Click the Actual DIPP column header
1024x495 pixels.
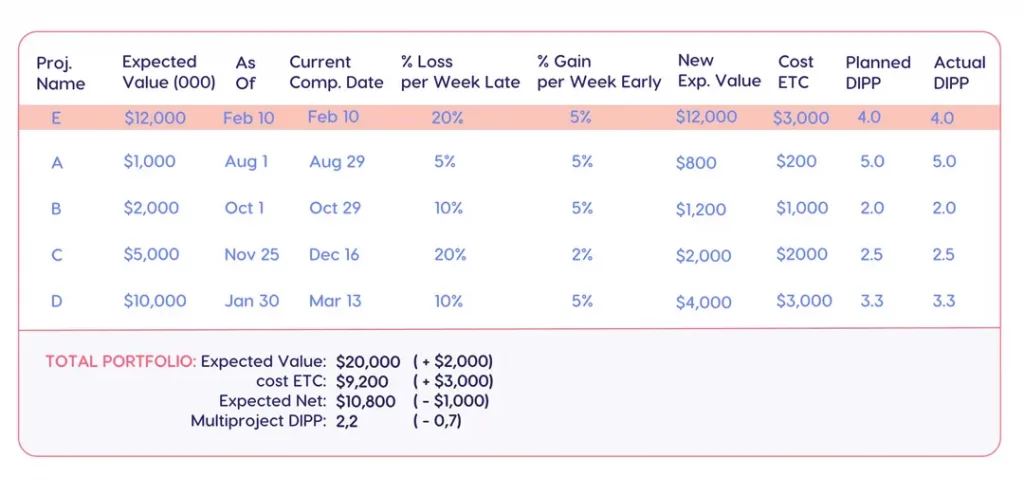coord(960,72)
